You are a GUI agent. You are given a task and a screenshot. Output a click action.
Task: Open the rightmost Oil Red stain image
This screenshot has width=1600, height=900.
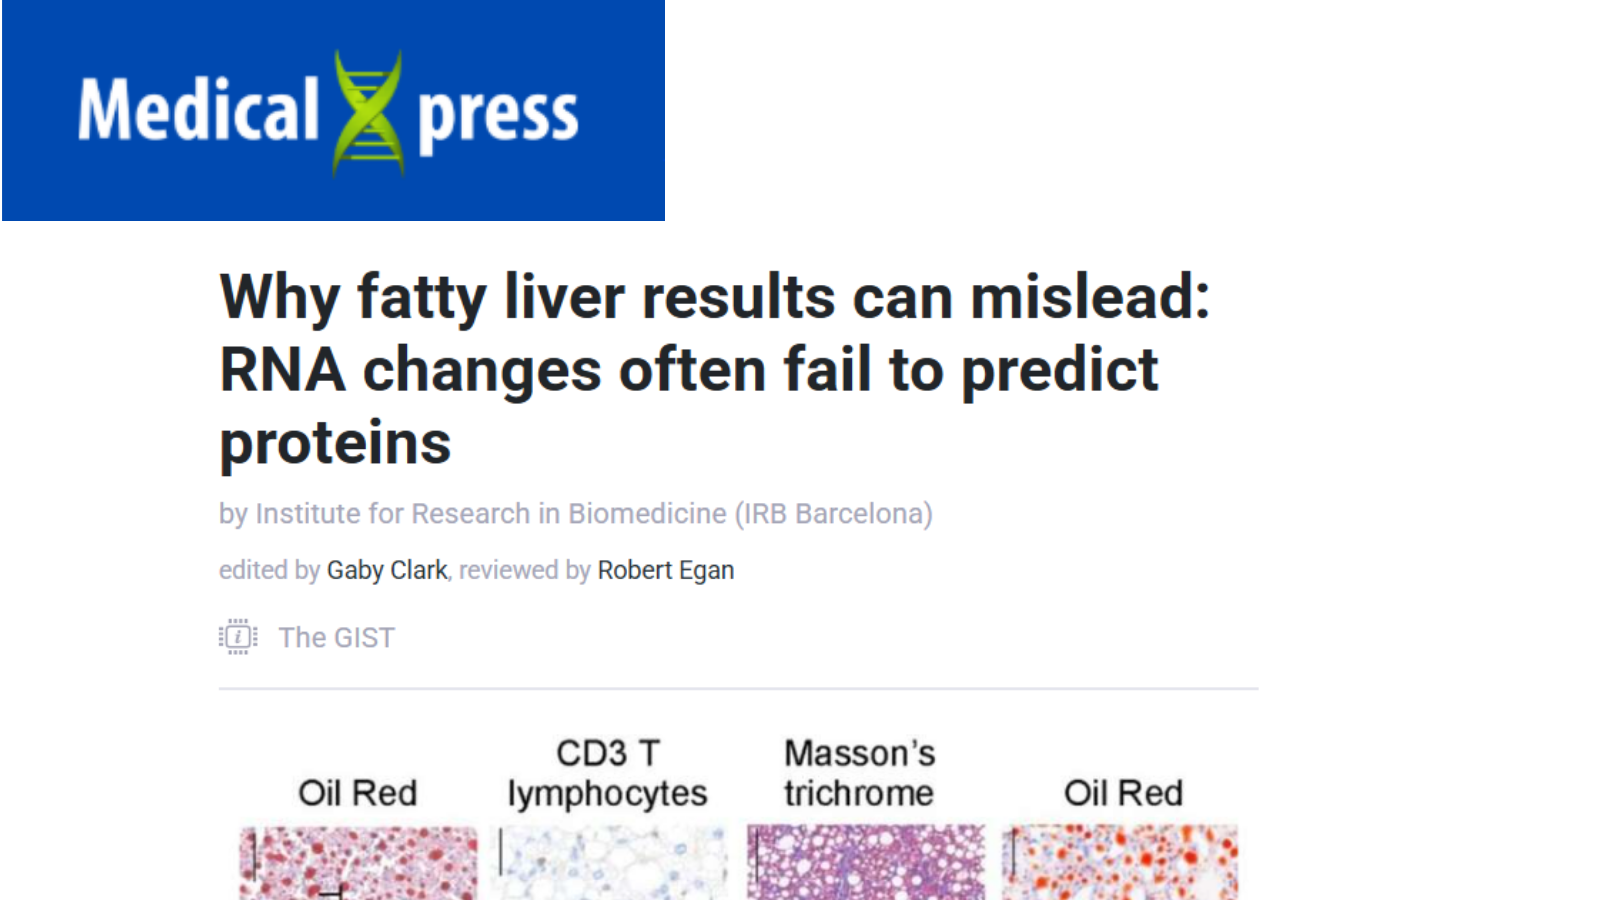point(1121,862)
